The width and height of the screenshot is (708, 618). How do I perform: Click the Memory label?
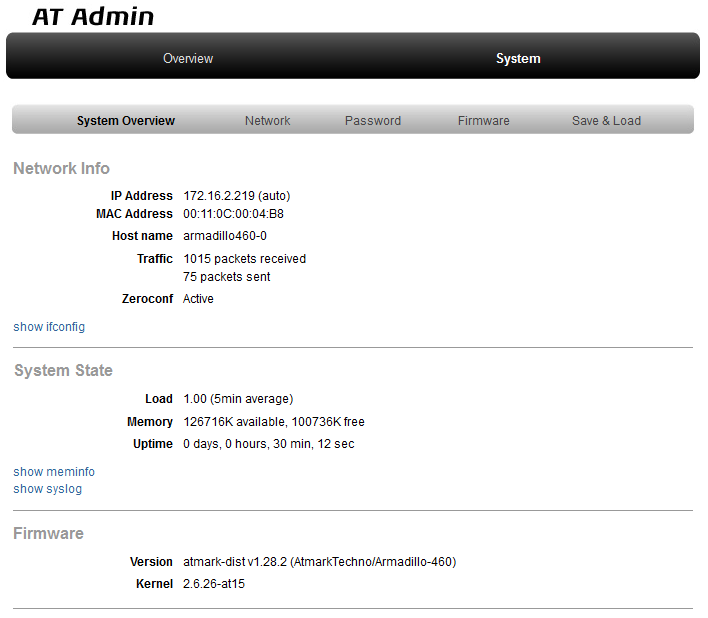coord(150,422)
